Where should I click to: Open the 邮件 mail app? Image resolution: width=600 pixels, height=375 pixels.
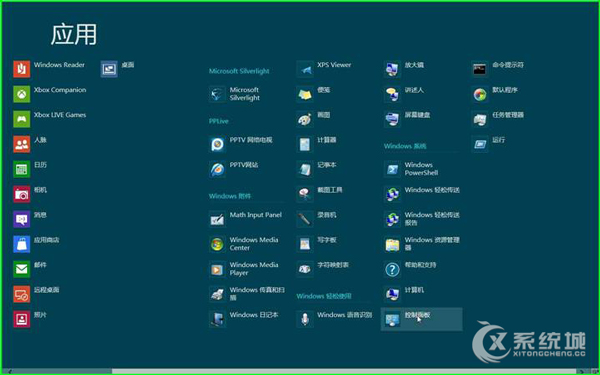point(30,269)
